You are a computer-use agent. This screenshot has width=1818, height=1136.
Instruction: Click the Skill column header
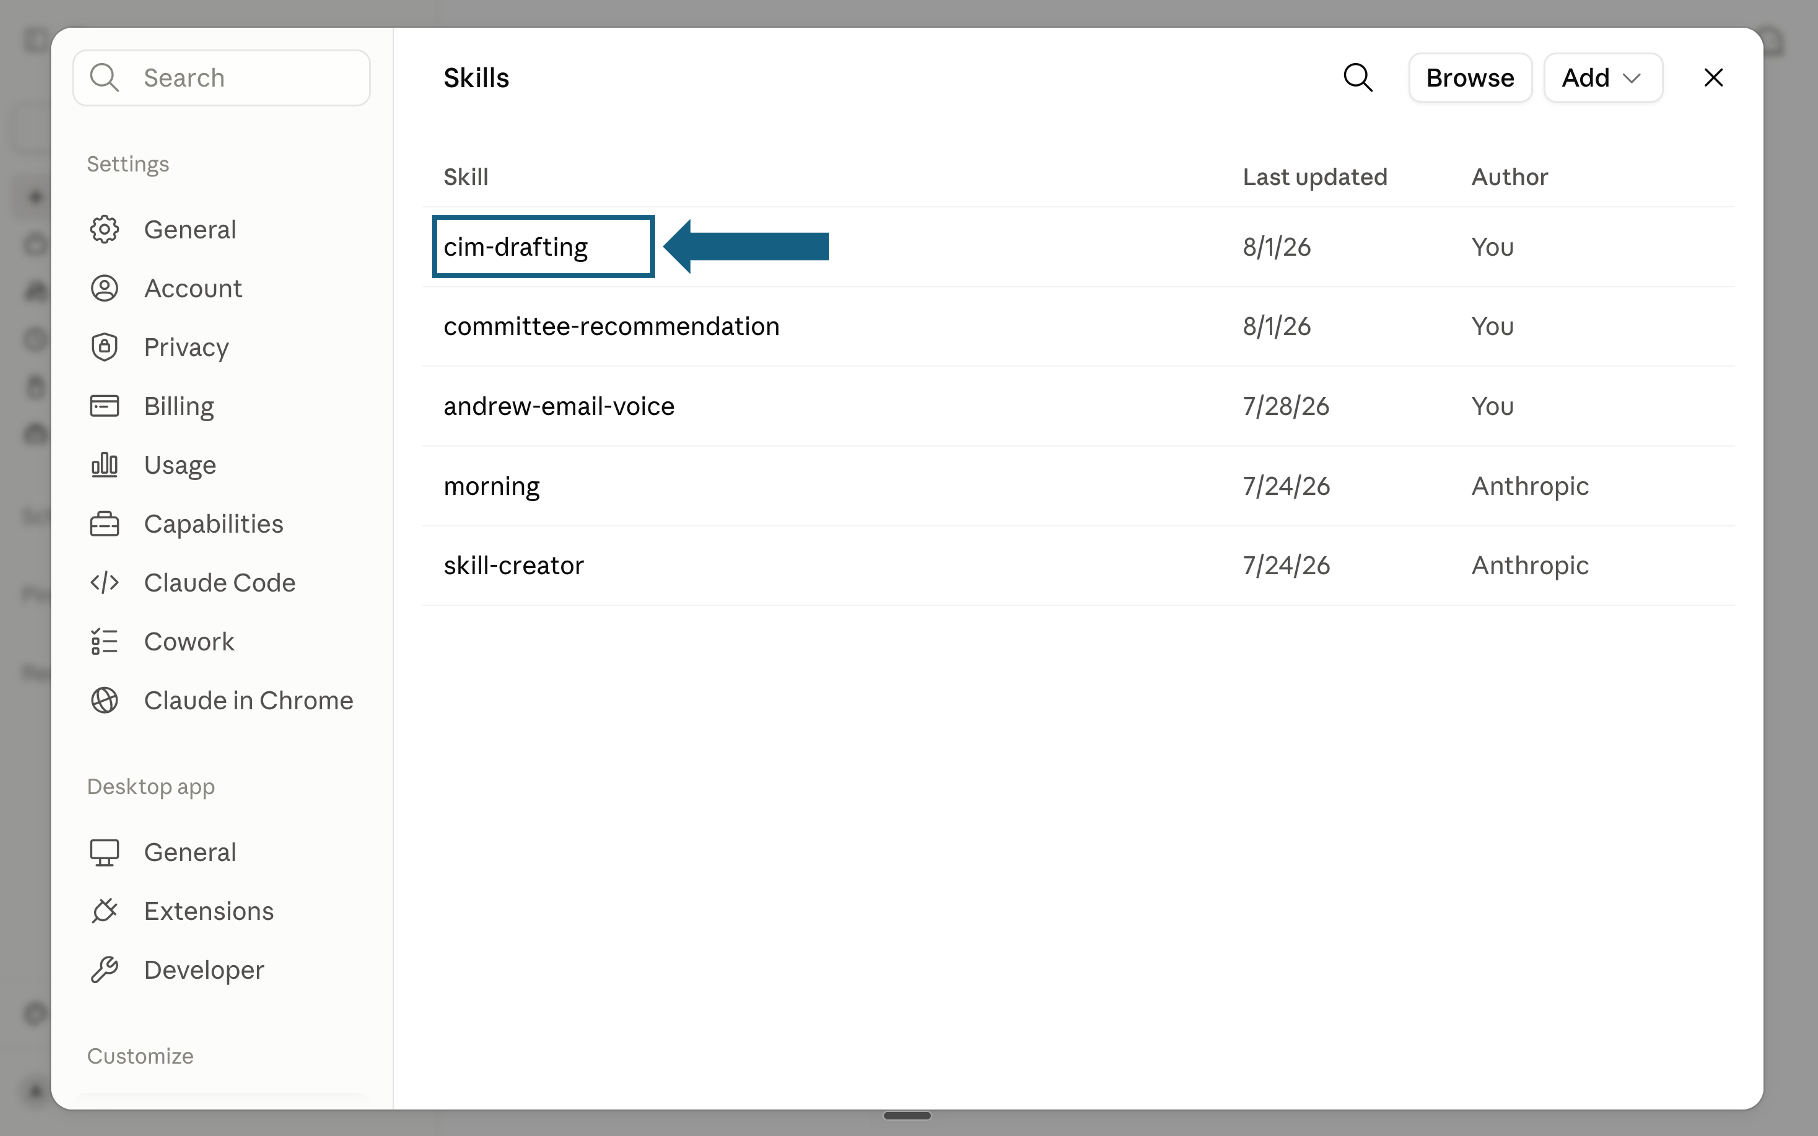point(466,177)
